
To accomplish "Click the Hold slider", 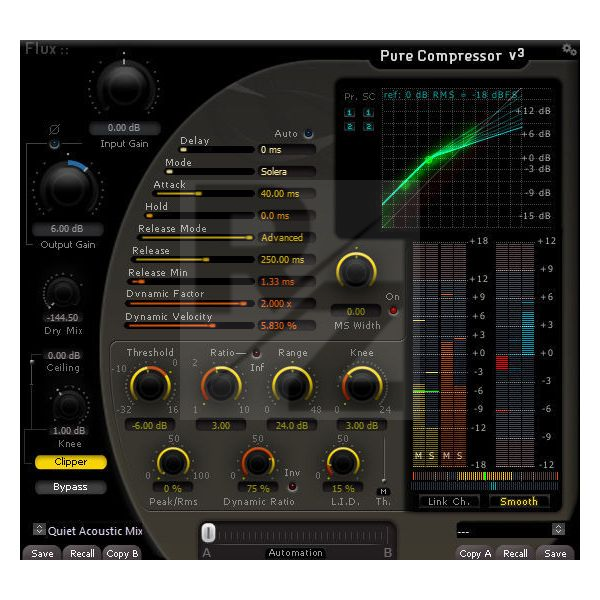I will click(200, 216).
